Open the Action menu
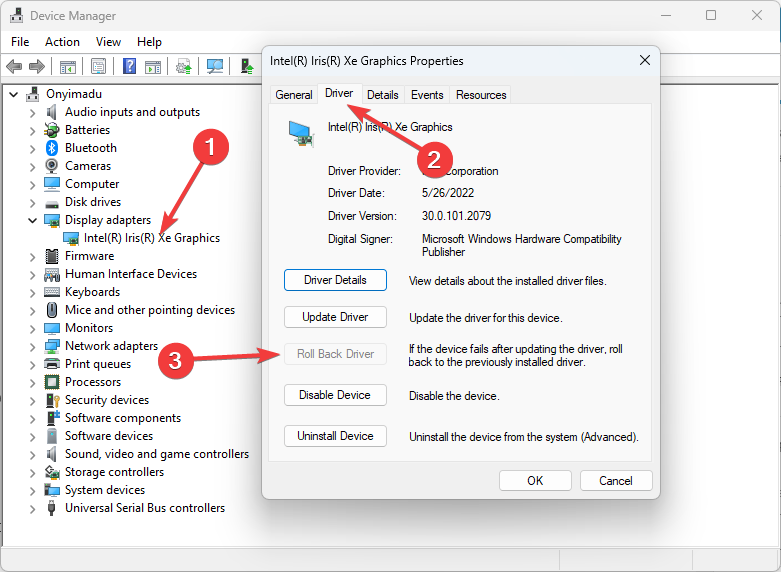Screen dimensions: 781x572 (62, 42)
